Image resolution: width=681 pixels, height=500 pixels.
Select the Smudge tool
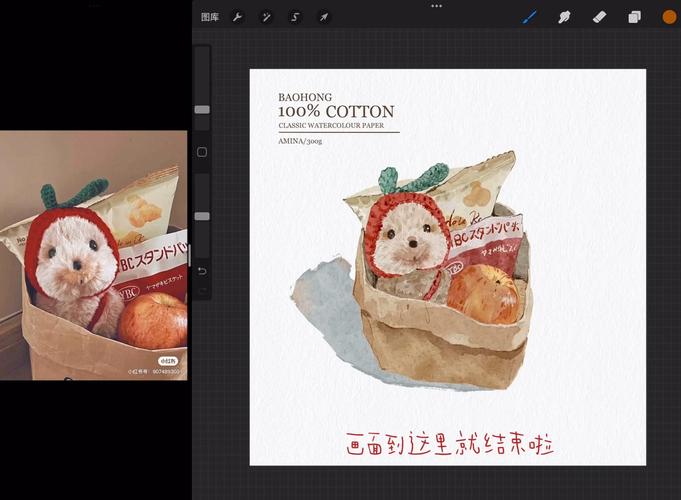(x=564, y=17)
